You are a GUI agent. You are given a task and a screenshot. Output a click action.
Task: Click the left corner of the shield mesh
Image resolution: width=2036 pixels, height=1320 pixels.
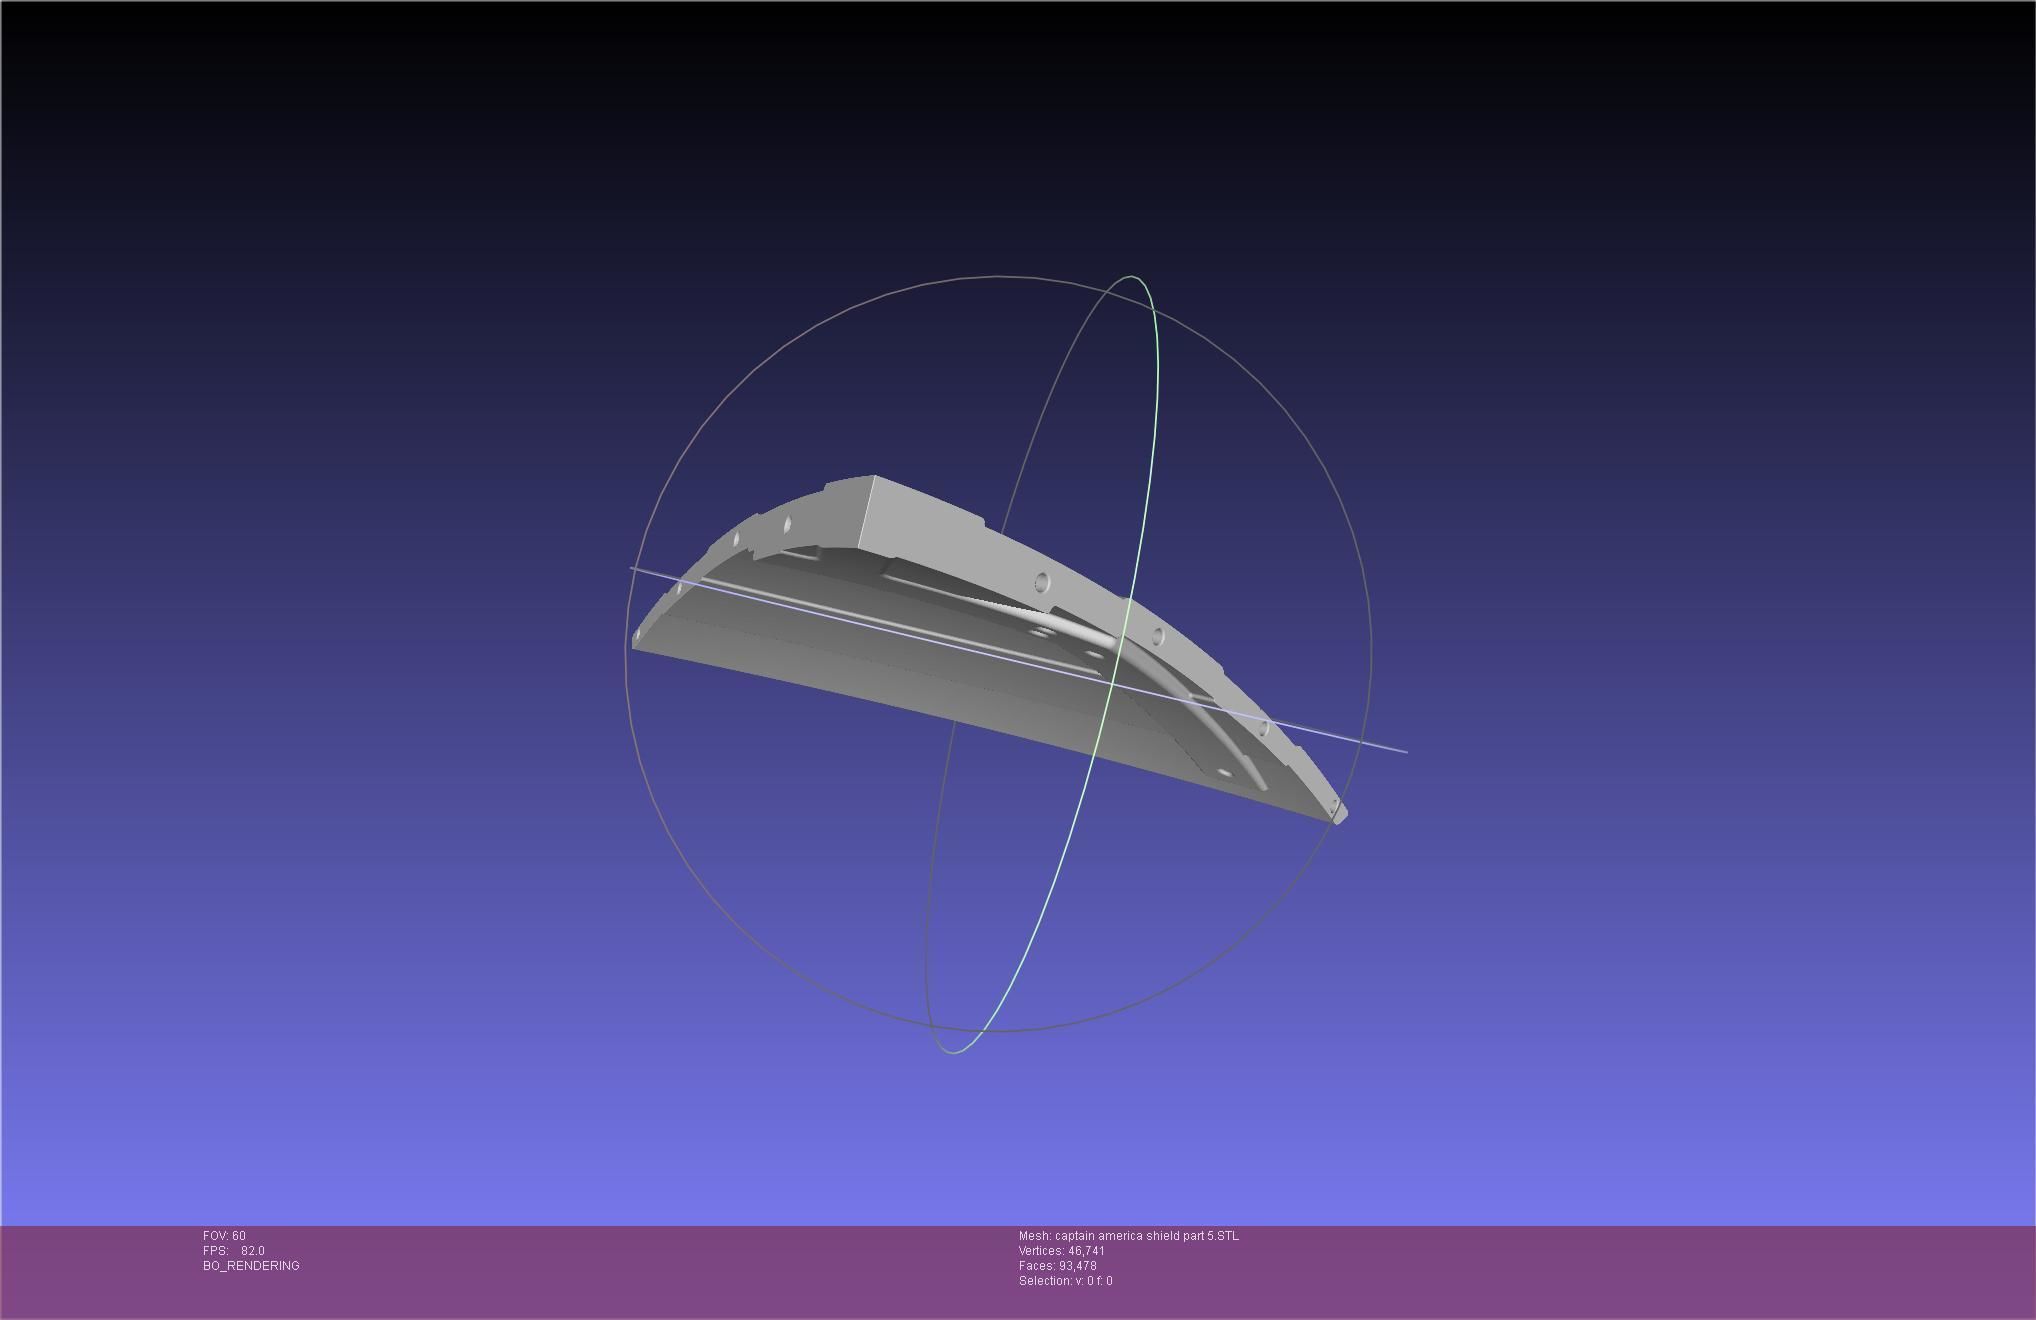pyautogui.click(x=636, y=641)
